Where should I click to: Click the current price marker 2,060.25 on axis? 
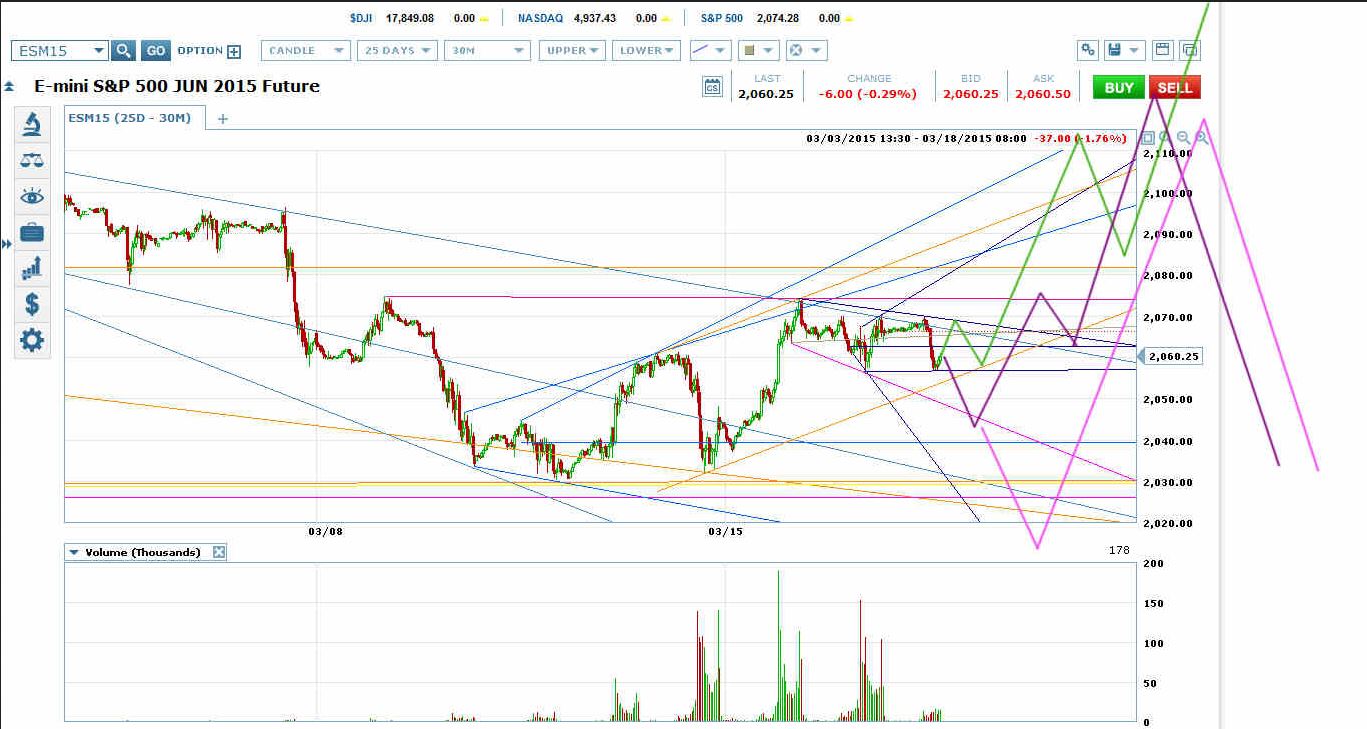1172,356
